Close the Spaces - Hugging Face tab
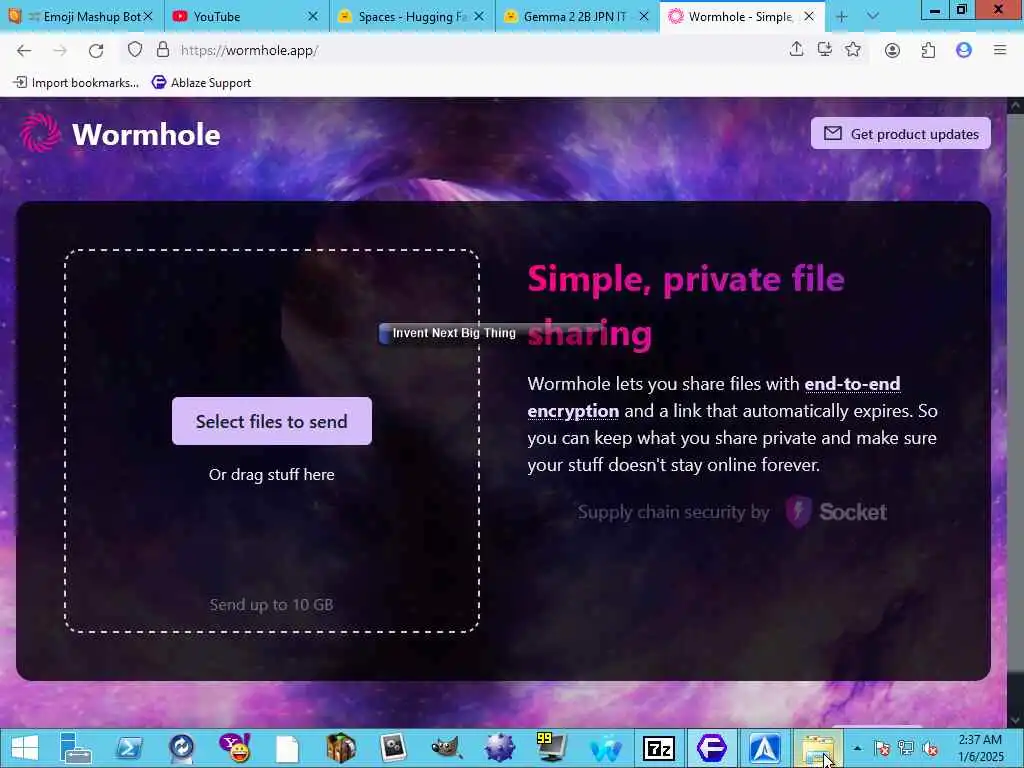The image size is (1024, 768). pos(479,16)
